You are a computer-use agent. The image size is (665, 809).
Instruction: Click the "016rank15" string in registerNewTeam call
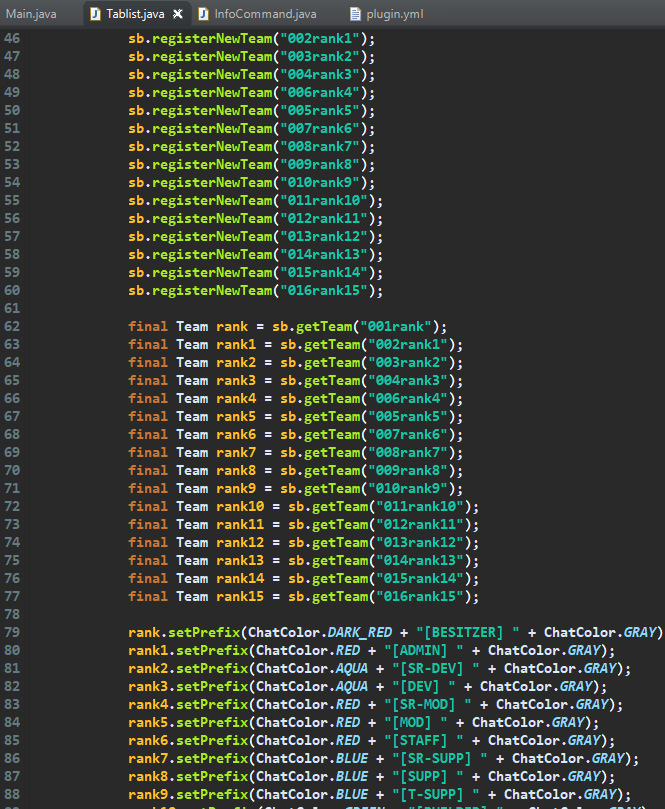328,291
